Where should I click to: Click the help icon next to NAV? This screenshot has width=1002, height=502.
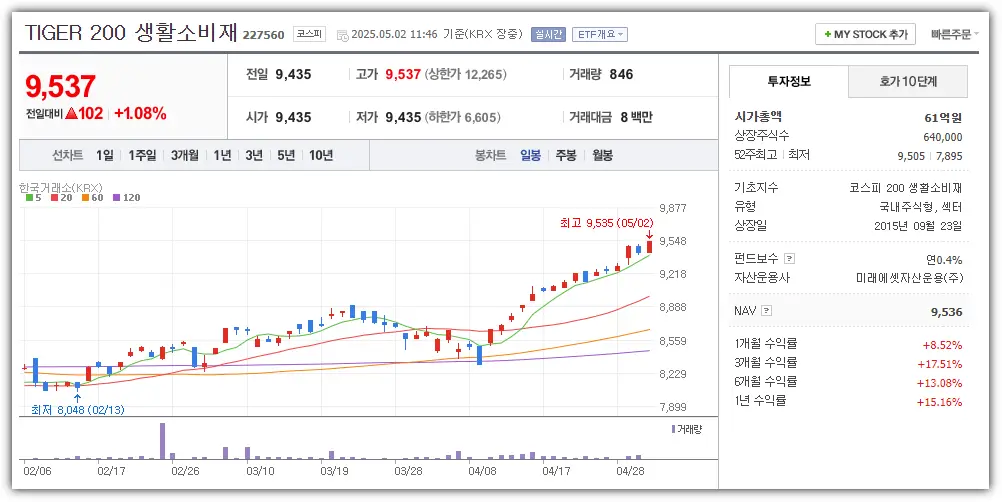pyautogui.click(x=767, y=311)
